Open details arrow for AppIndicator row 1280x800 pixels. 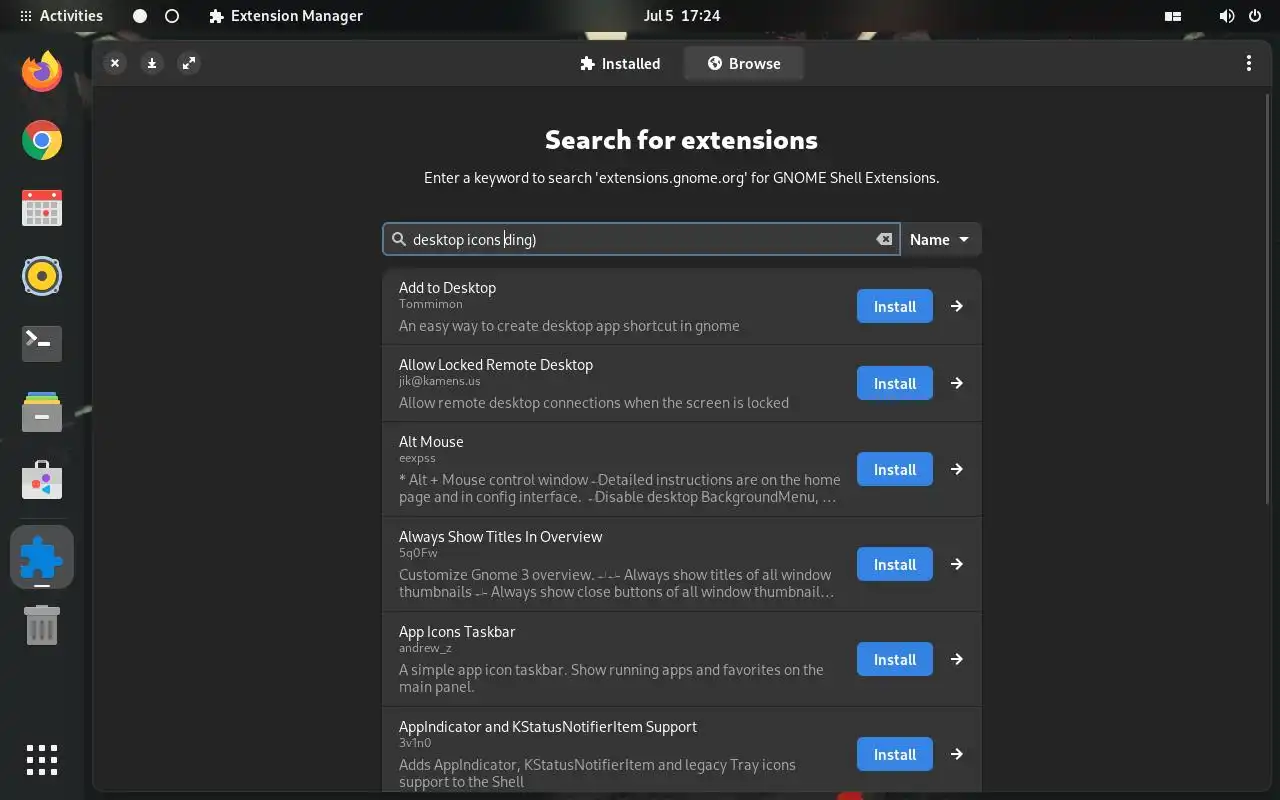957,754
